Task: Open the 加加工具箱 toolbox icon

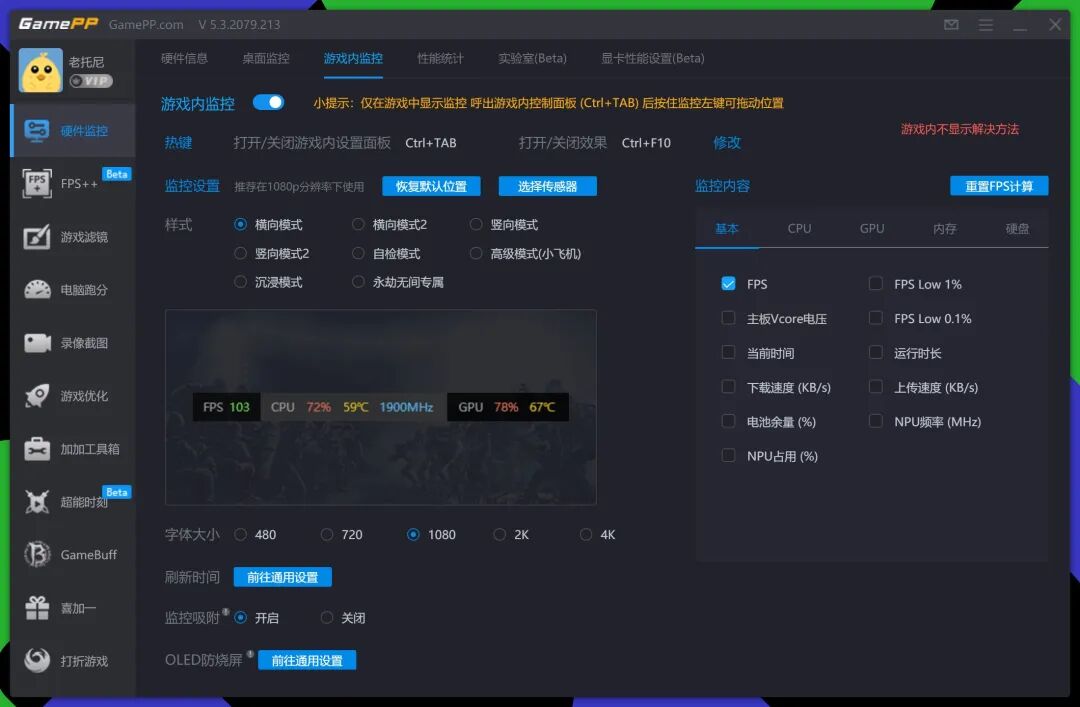Action: [x=37, y=449]
